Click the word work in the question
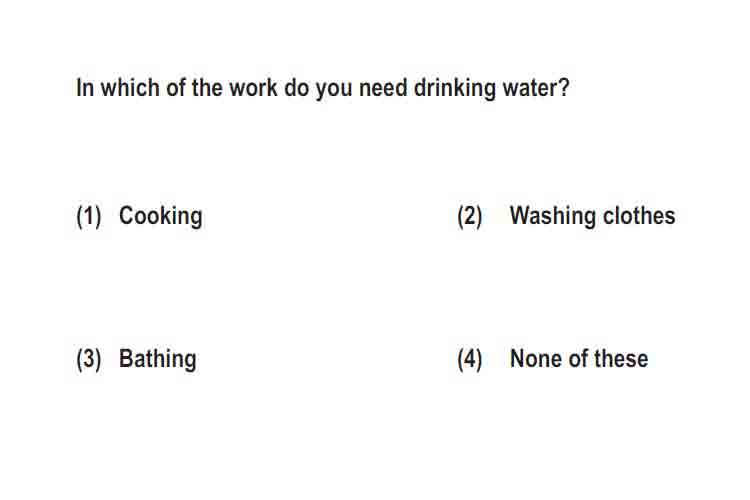 coord(254,88)
